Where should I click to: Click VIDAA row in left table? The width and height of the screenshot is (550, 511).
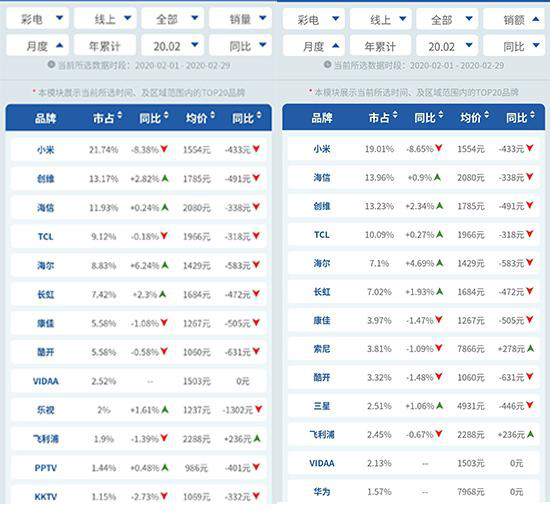[139, 381]
